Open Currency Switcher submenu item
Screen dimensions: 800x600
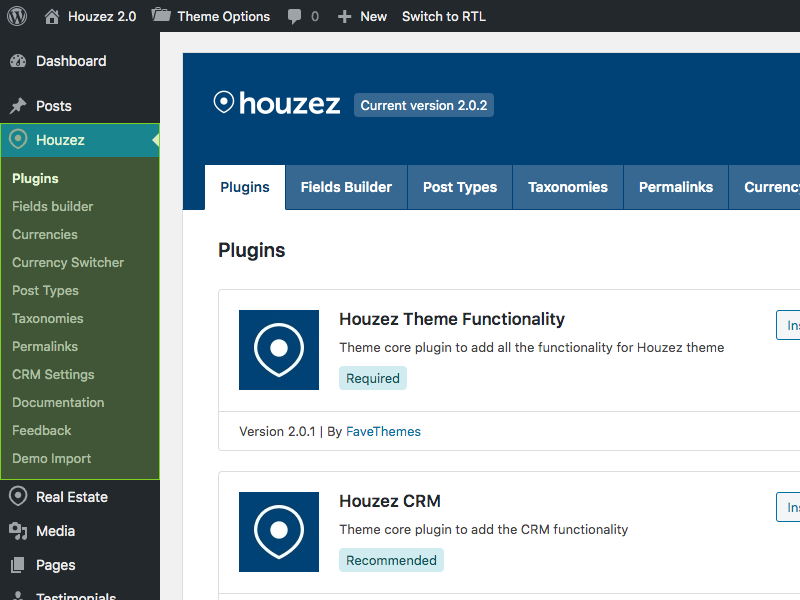tap(68, 262)
